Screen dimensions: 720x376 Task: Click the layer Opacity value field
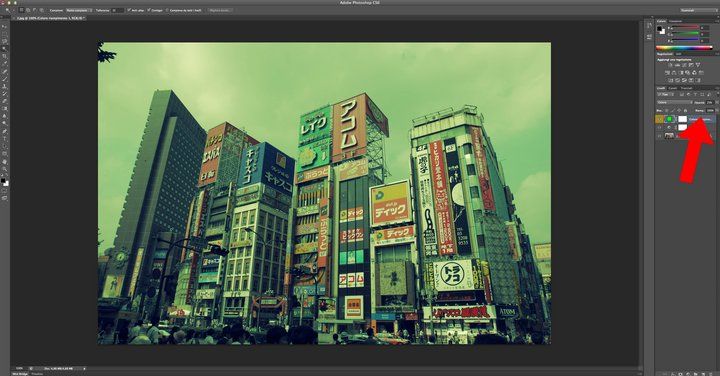709,102
